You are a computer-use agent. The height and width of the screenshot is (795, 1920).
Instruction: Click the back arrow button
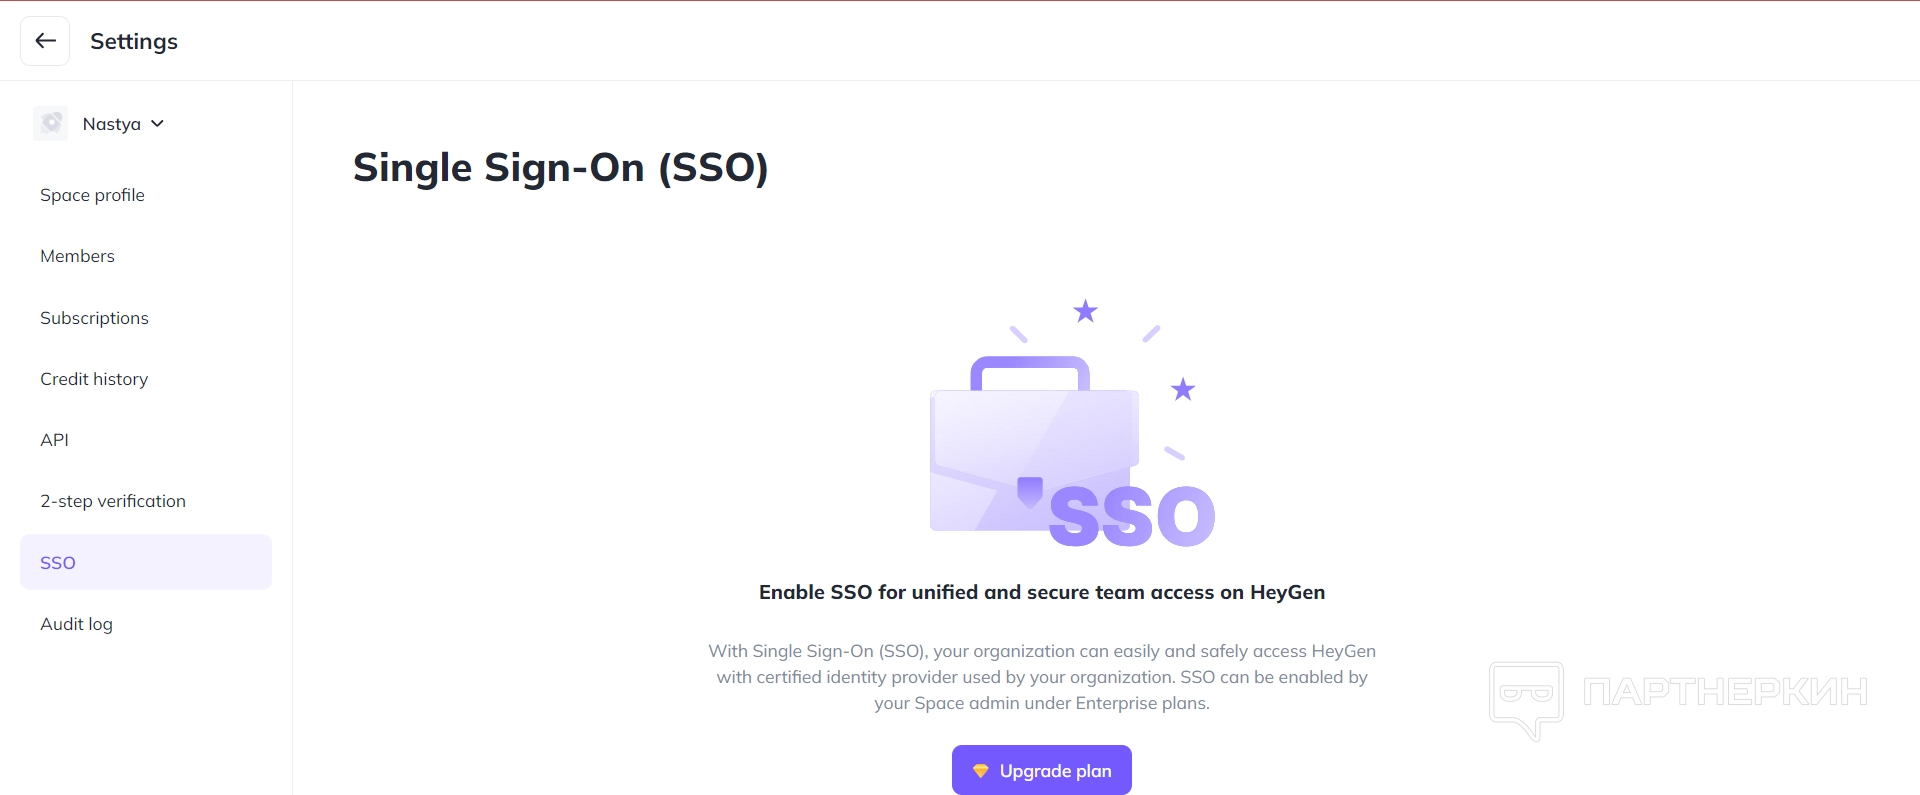pyautogui.click(x=45, y=41)
